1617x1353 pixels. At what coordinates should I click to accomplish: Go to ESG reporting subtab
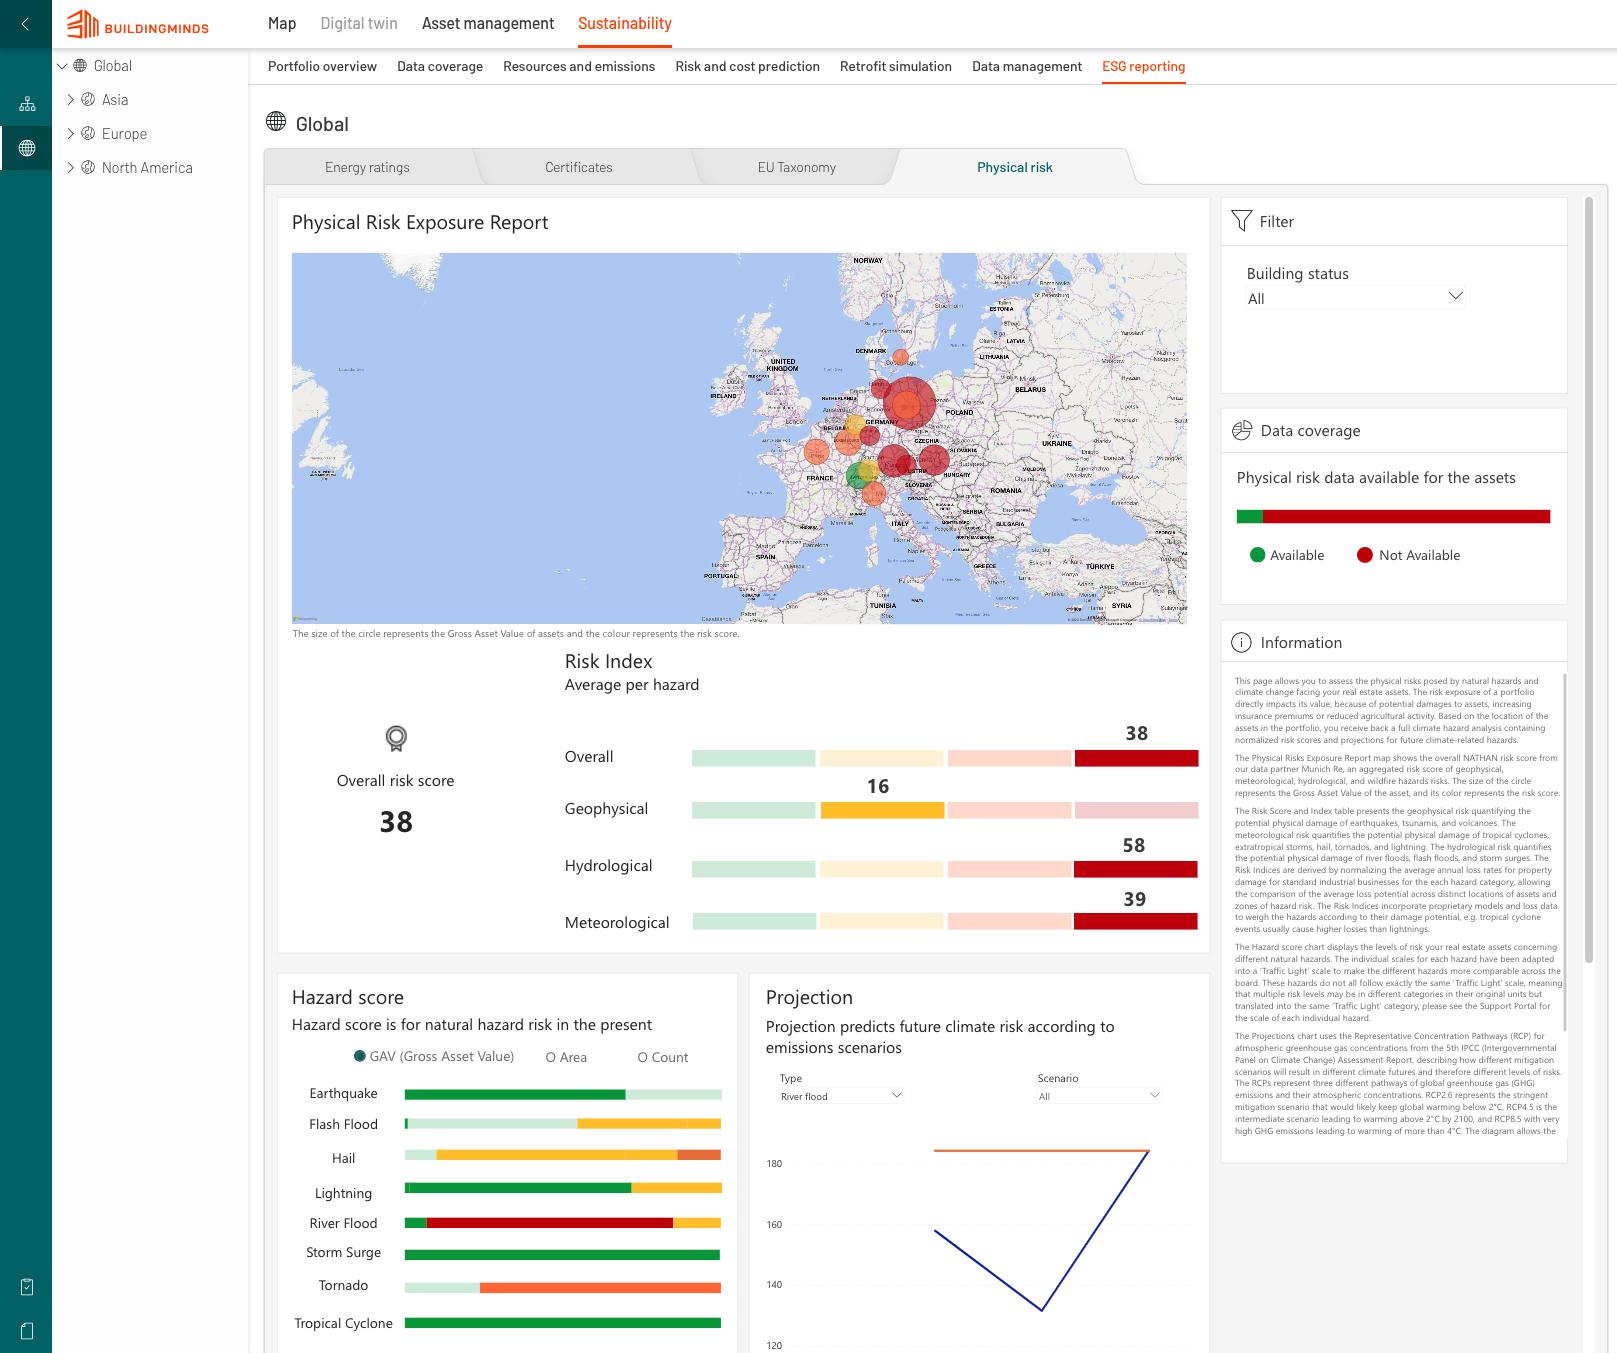point(1144,67)
